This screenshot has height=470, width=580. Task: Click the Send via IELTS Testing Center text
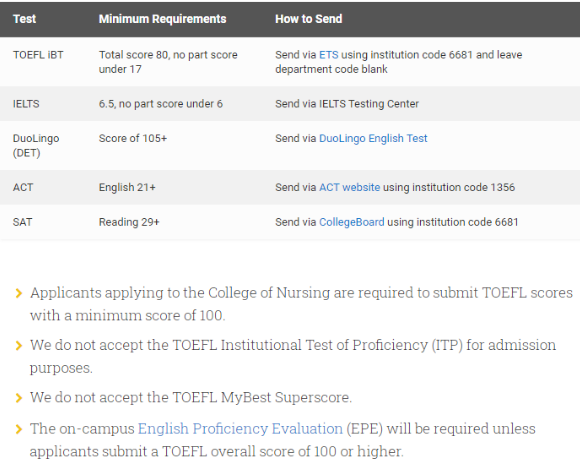pos(347,104)
